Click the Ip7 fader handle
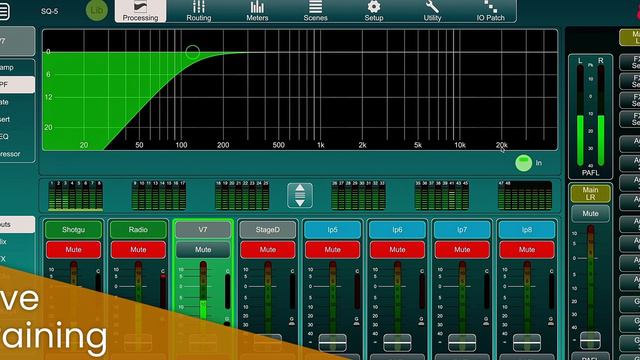Image resolution: width=640 pixels, height=360 pixels. click(462, 342)
